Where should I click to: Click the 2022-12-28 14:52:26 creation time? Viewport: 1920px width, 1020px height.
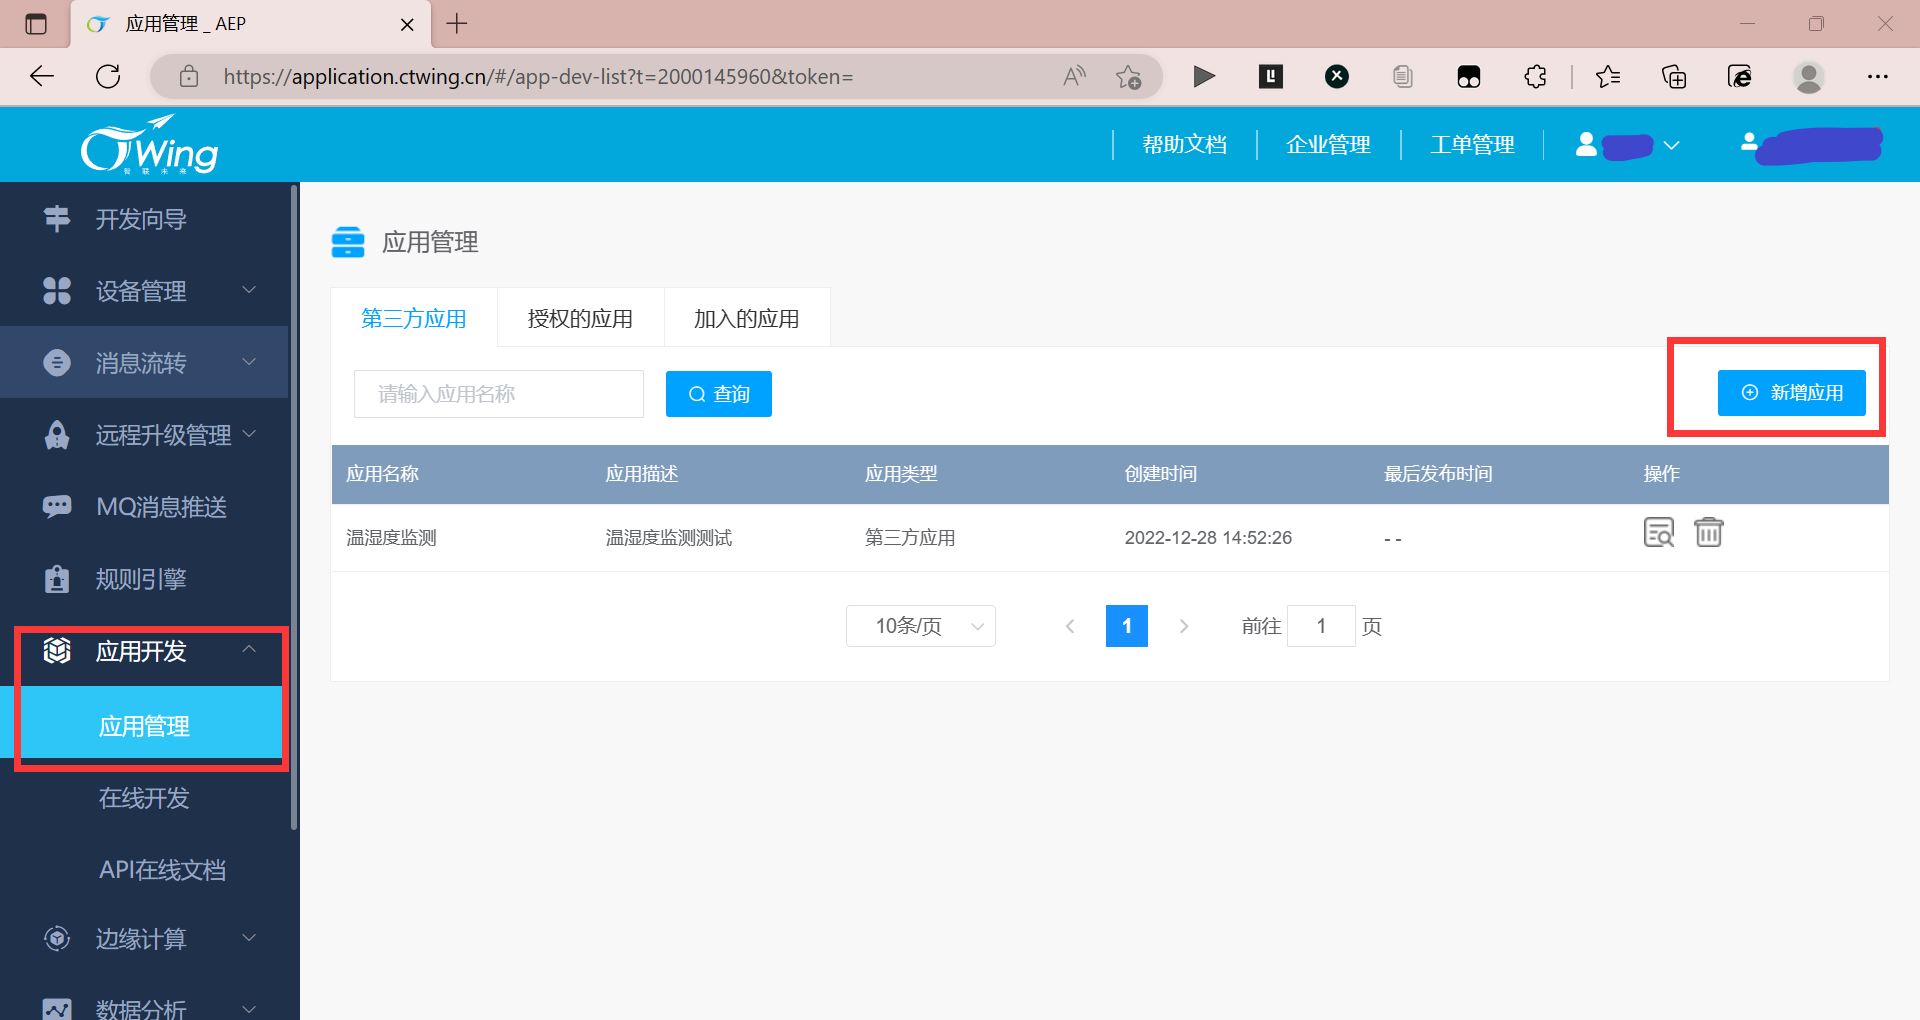pos(1208,538)
